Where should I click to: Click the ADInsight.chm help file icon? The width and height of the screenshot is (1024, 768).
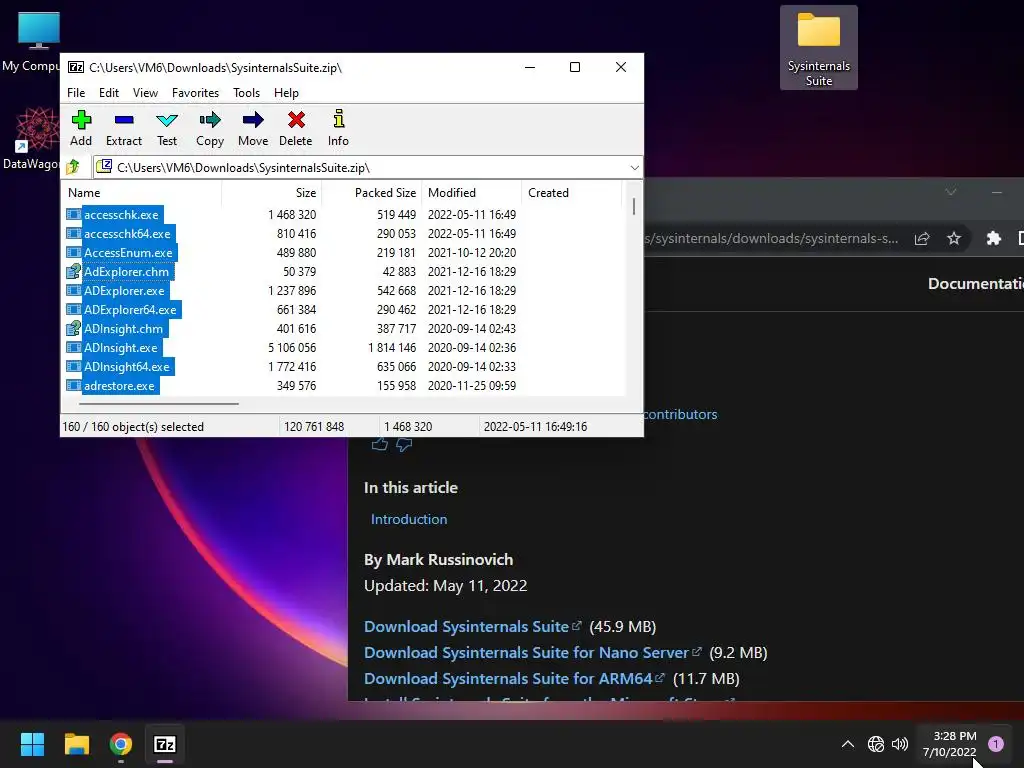point(74,328)
